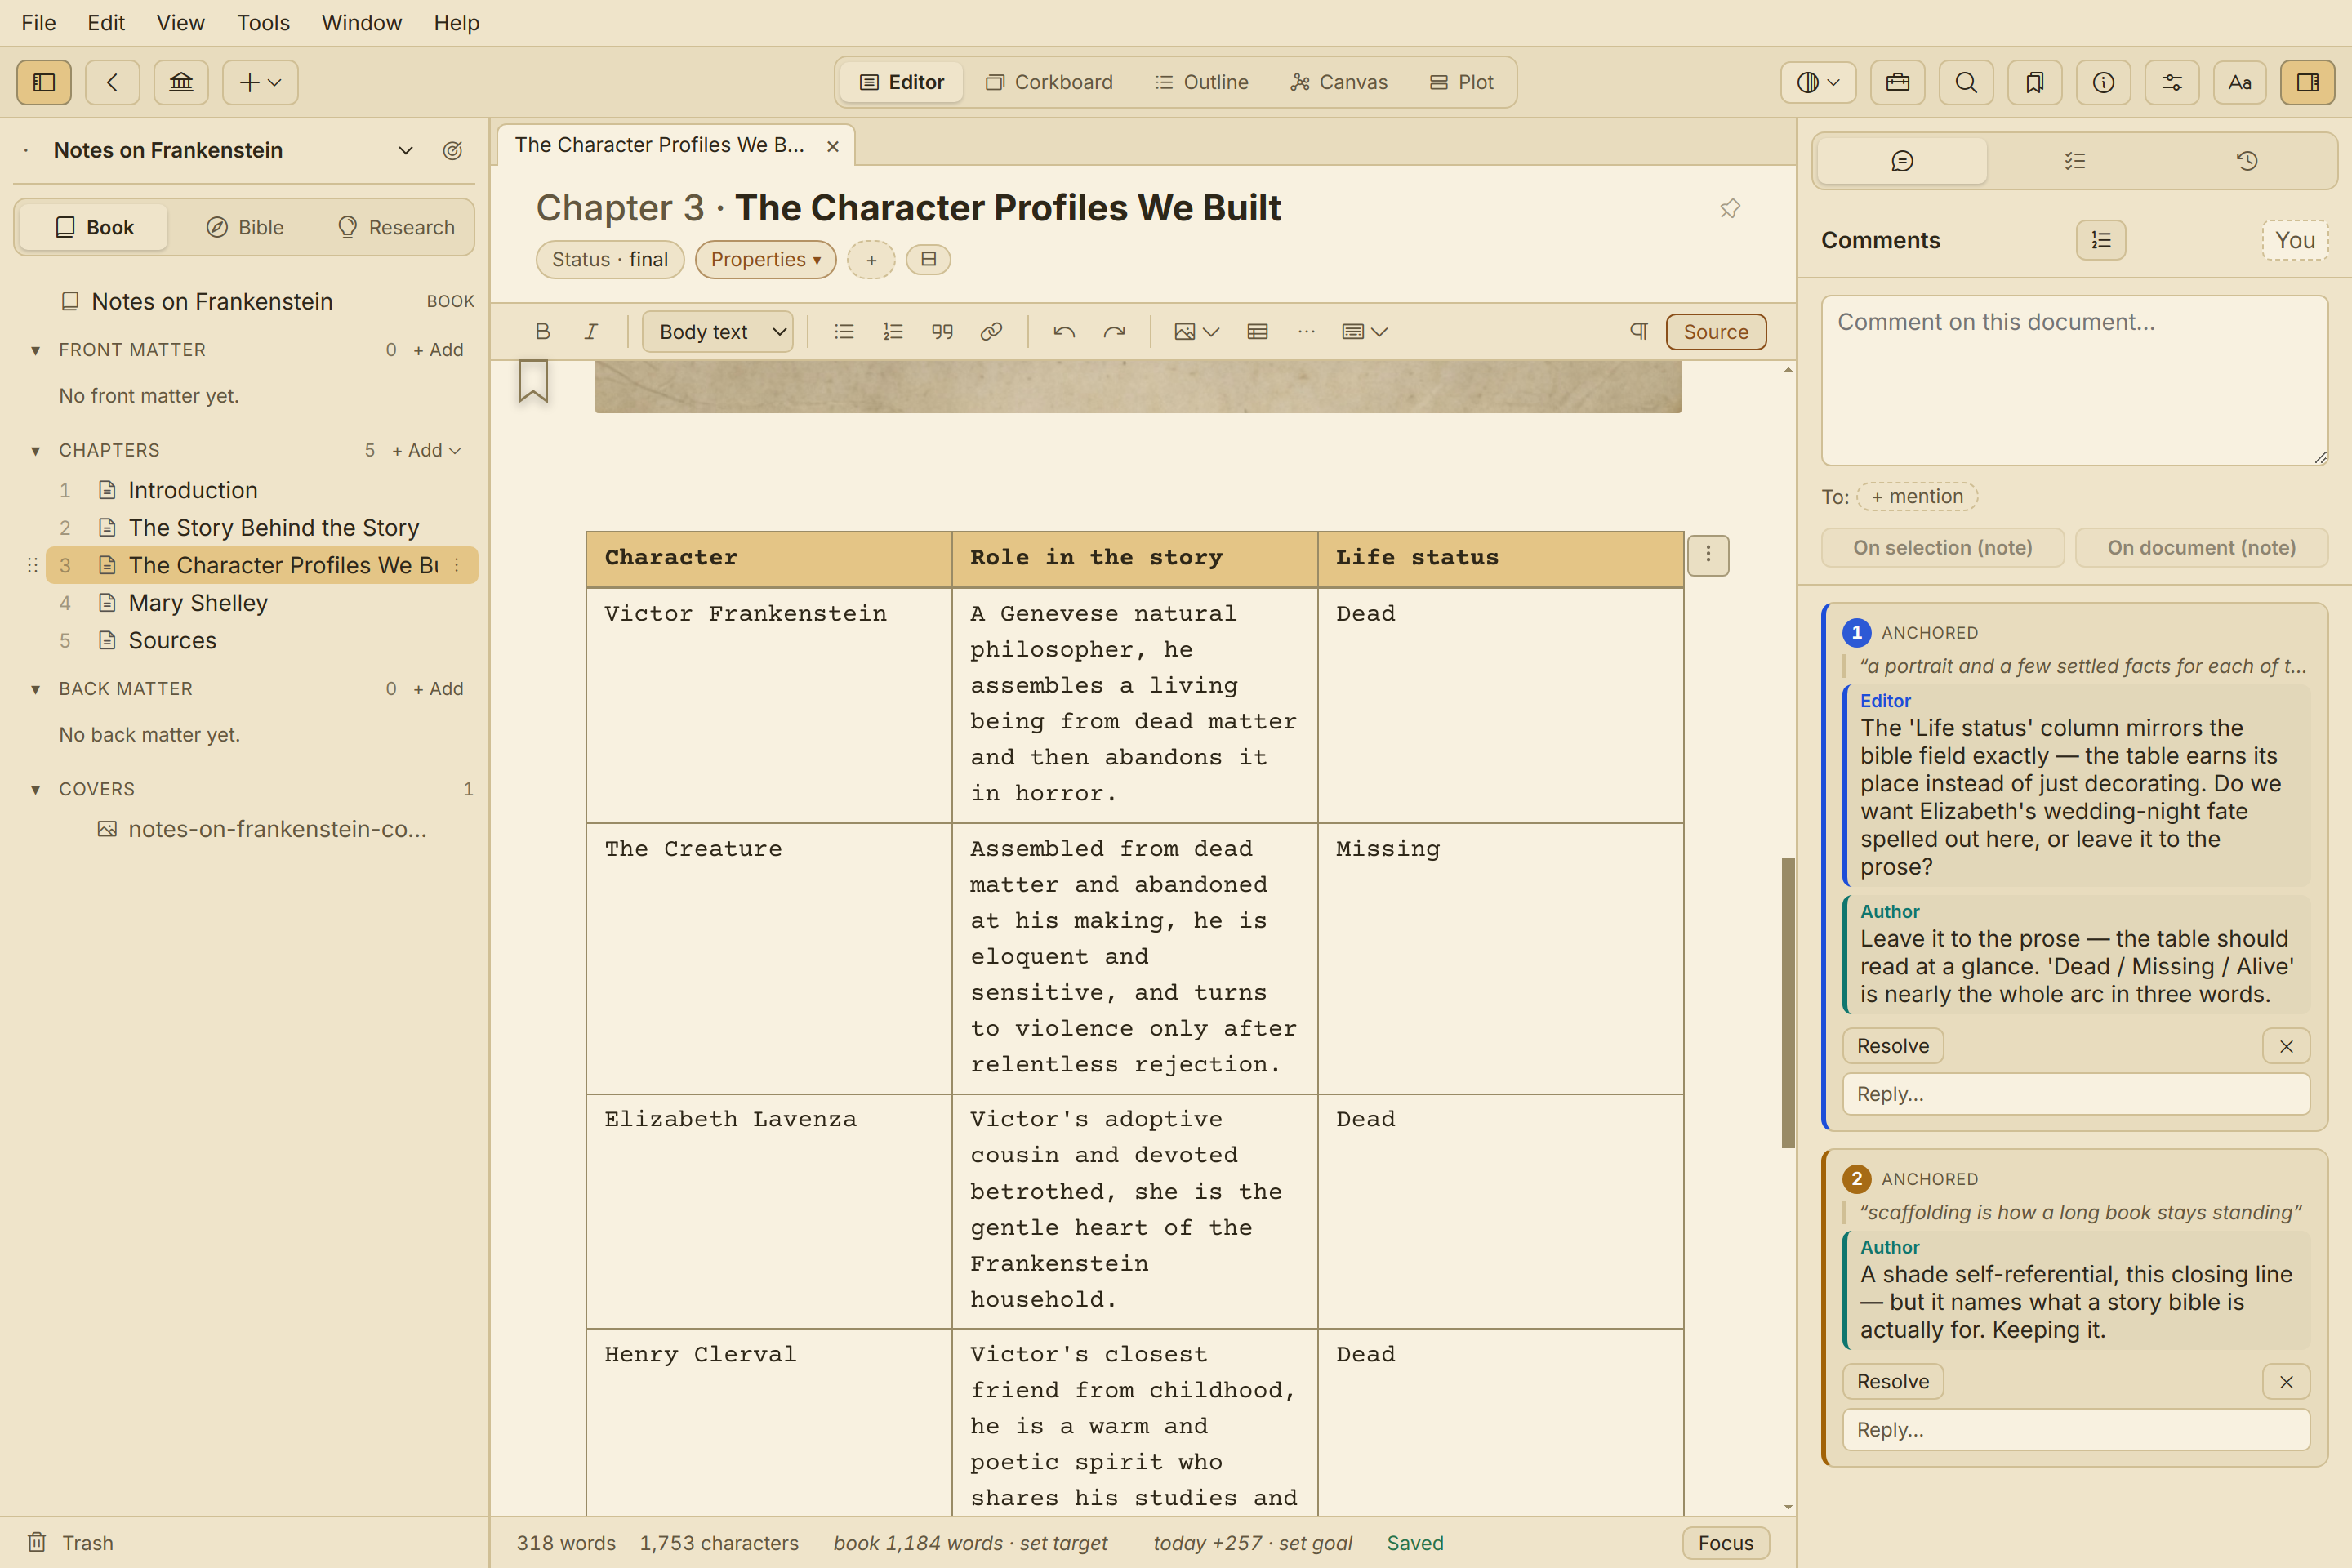
Task: Pin the document with the pin icon
Action: point(1730,208)
